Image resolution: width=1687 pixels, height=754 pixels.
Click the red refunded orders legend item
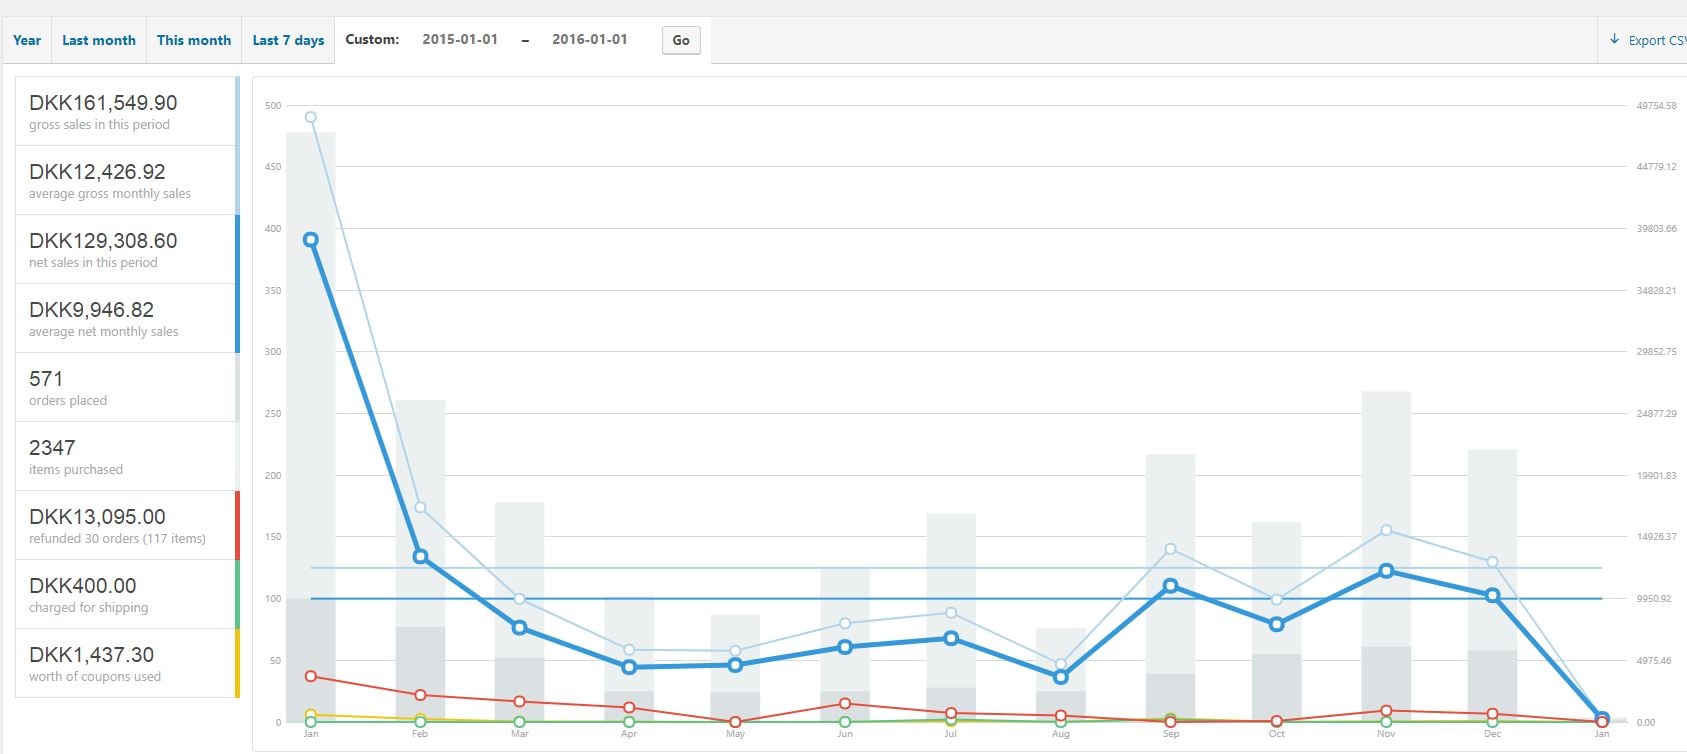click(x=126, y=525)
